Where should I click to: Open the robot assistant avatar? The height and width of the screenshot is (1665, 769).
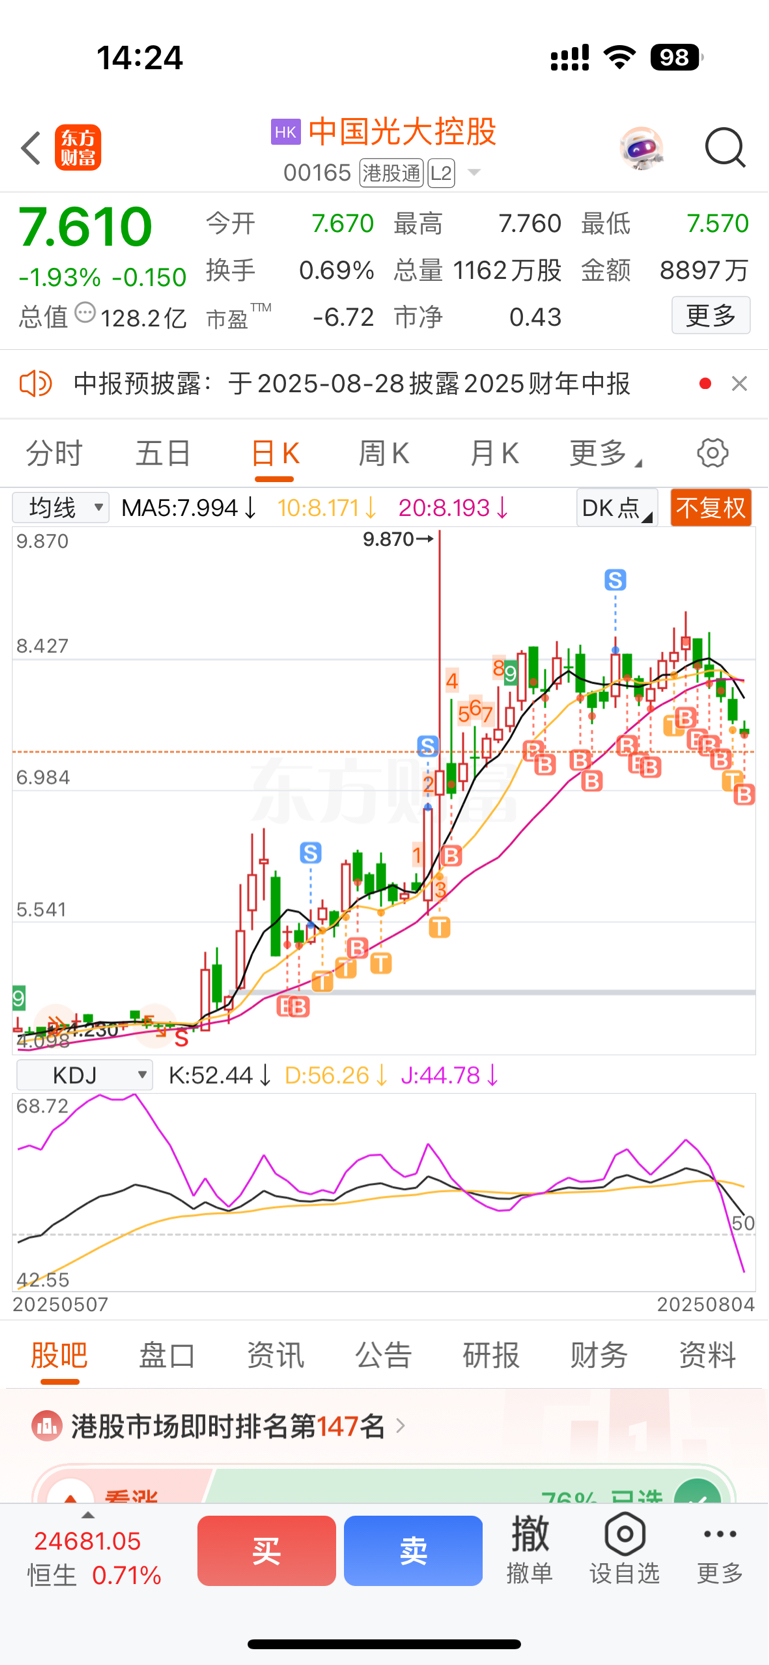[641, 148]
